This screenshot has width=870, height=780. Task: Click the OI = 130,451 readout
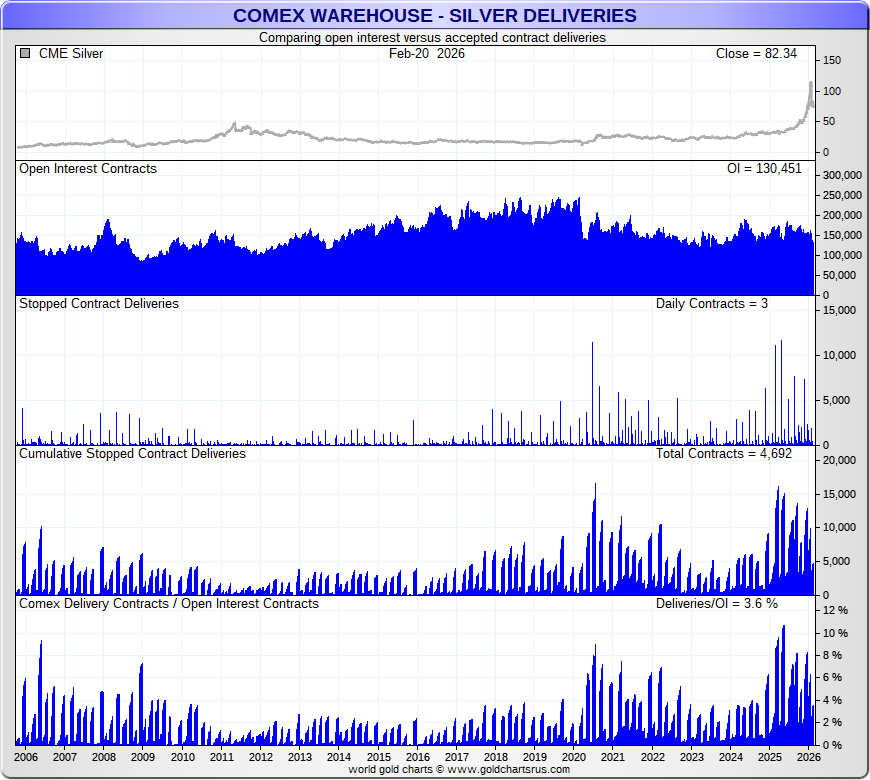[763, 169]
